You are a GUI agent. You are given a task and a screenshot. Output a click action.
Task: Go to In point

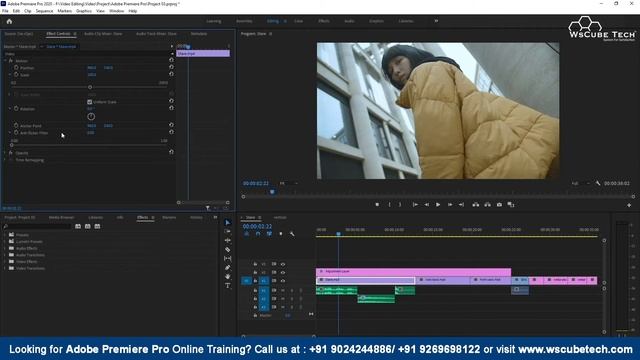click(415, 204)
